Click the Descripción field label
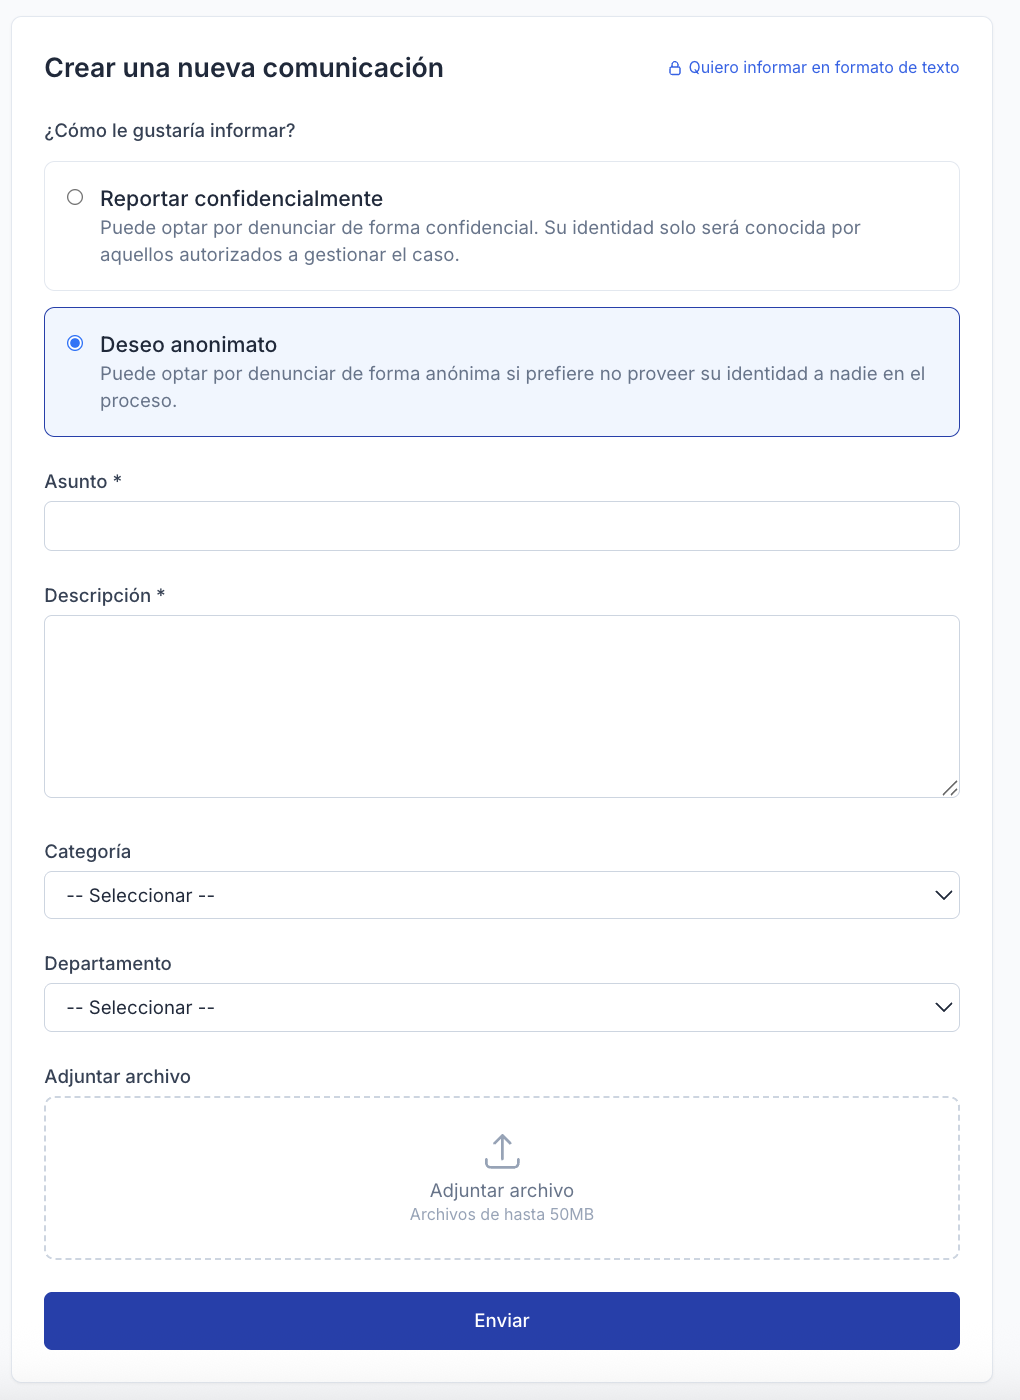1020x1400 pixels. pos(98,596)
